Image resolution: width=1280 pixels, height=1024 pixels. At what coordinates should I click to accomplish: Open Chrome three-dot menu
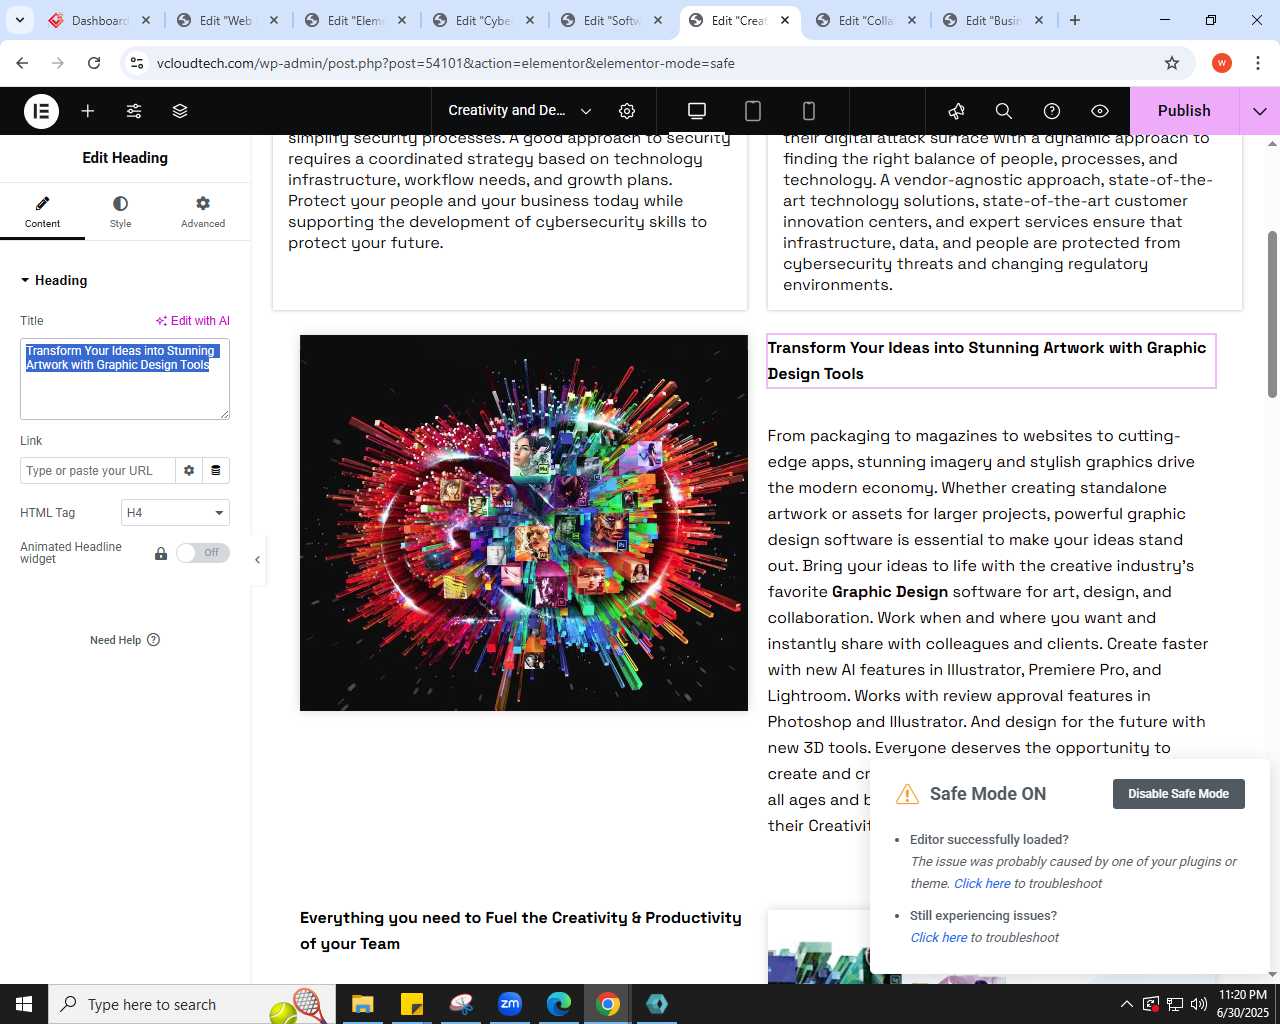click(1258, 63)
